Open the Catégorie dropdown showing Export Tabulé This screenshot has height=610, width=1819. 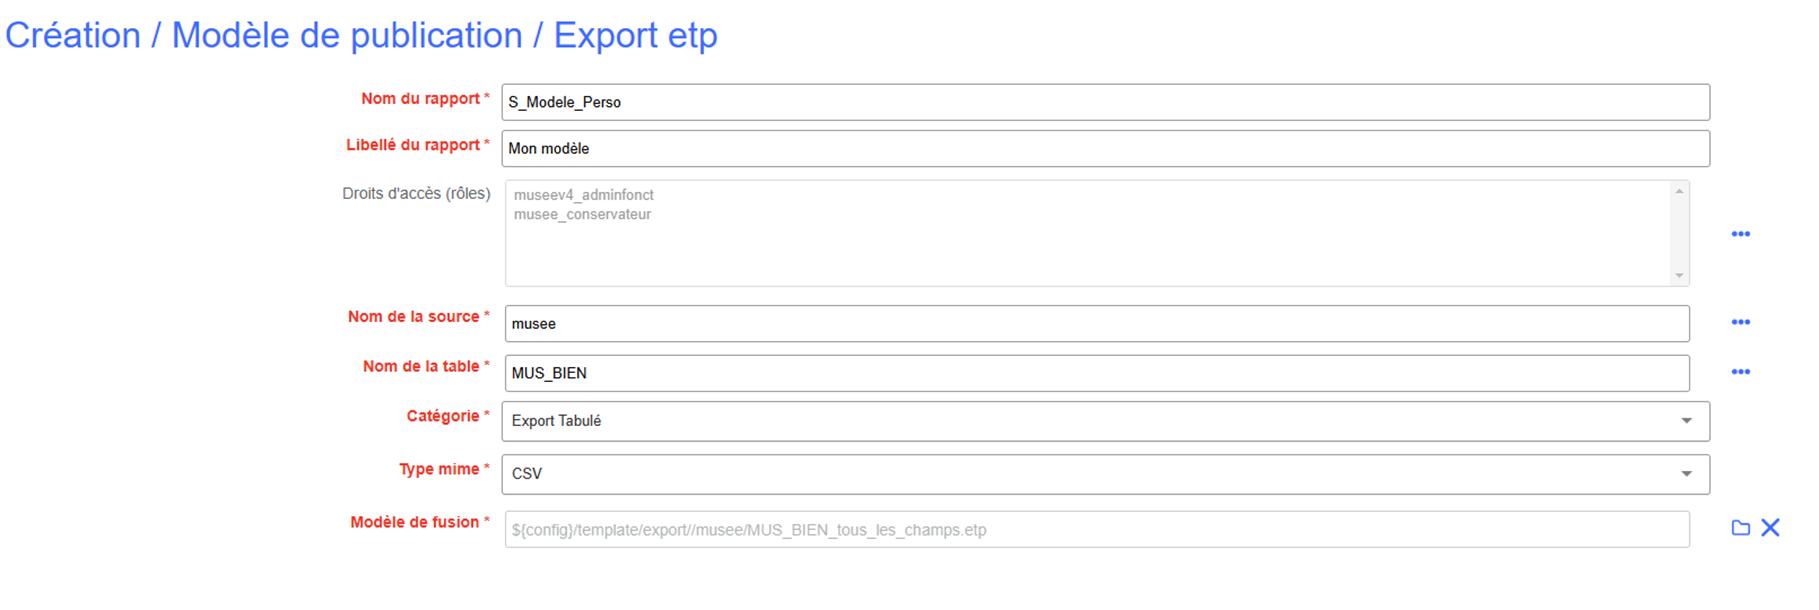[x=1105, y=421]
